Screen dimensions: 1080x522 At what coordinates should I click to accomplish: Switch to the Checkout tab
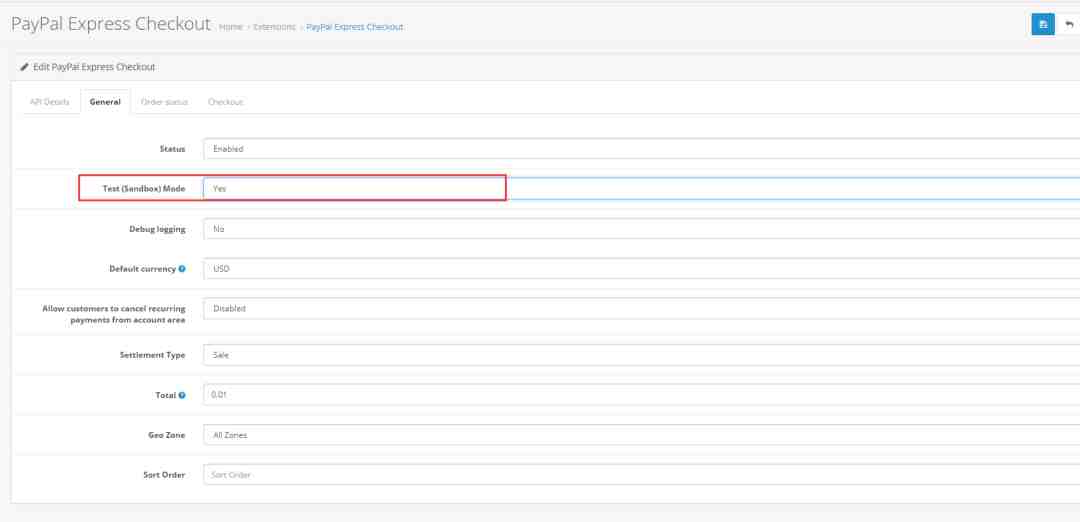225,102
